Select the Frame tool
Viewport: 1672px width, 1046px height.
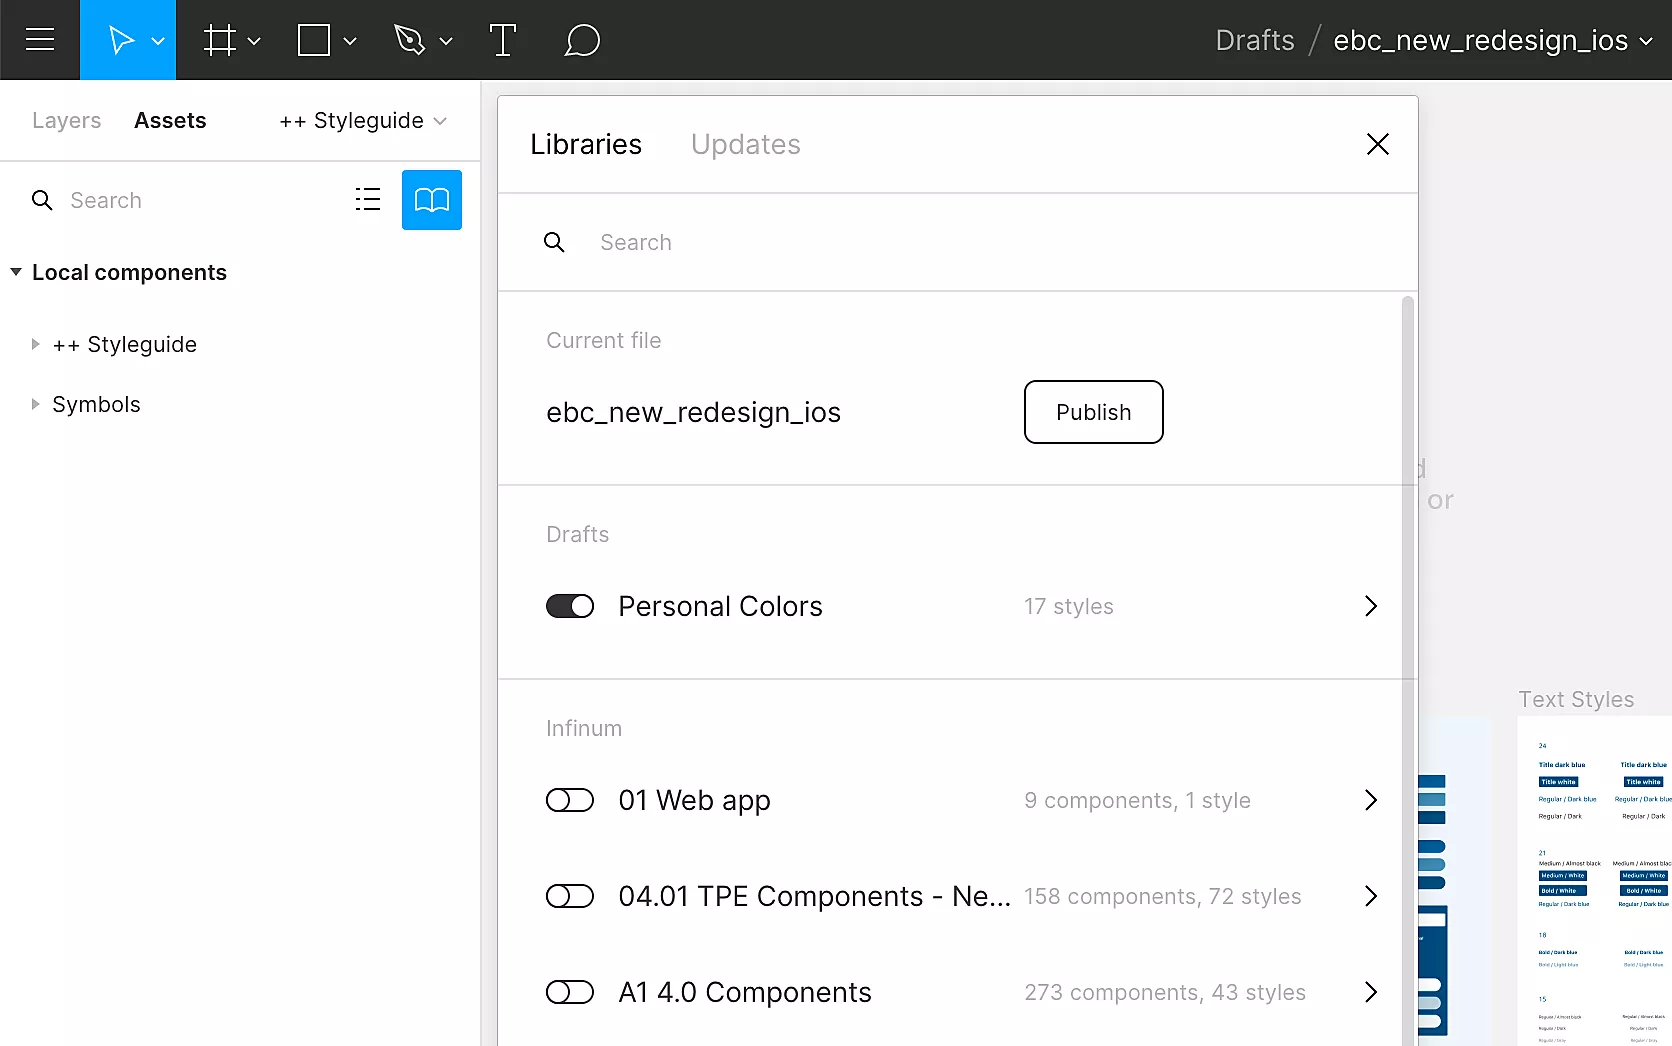pos(220,40)
